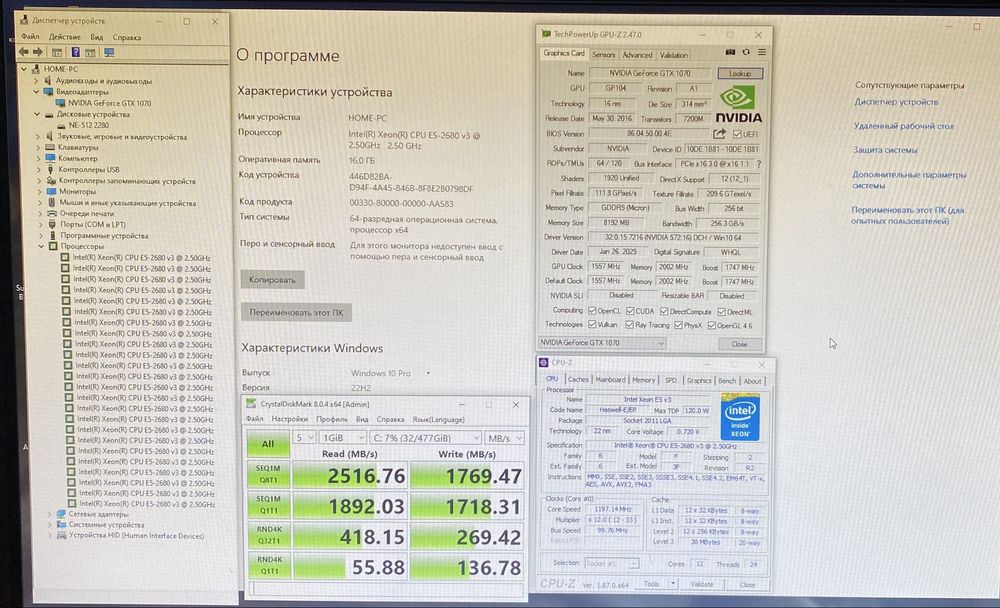The height and width of the screenshot is (608, 1000).
Task: Click the Close button in GPU-Z
Action: tap(739, 345)
